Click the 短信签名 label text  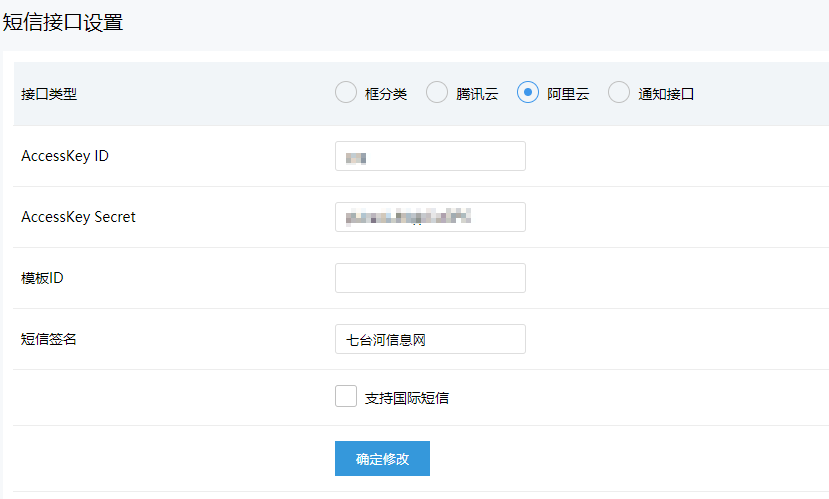[x=49, y=339]
